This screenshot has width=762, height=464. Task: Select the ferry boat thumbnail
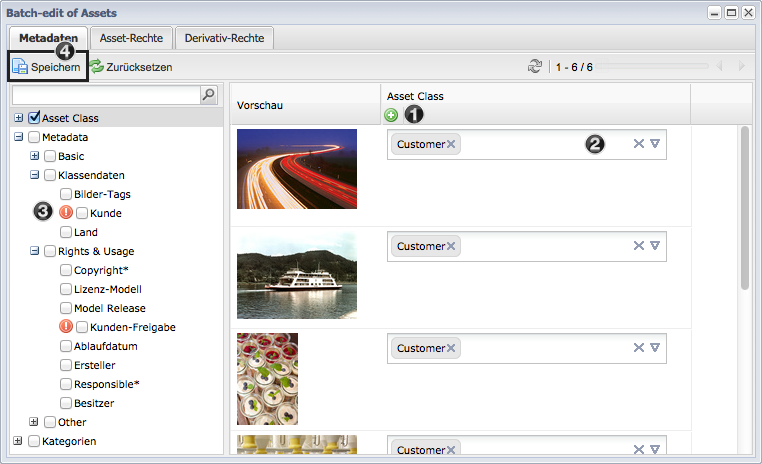coord(297,275)
